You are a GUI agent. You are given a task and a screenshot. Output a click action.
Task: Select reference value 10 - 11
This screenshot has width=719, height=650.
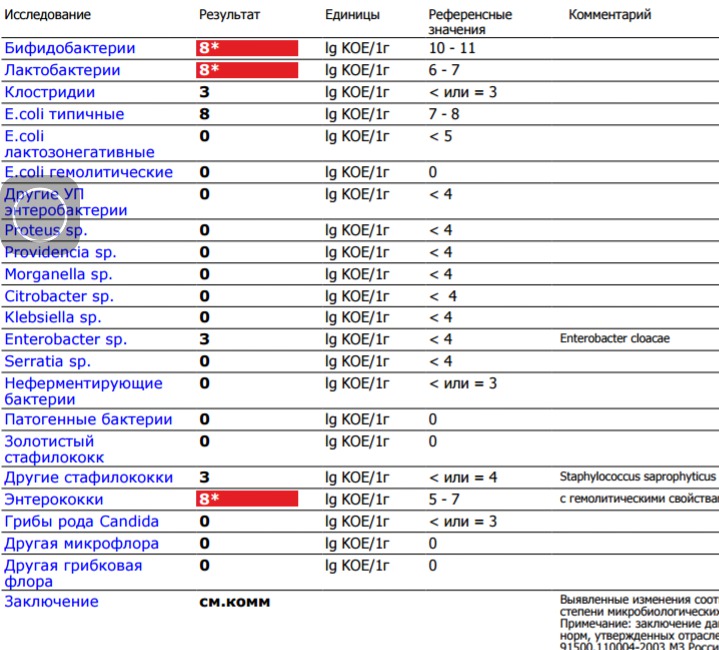click(x=452, y=48)
